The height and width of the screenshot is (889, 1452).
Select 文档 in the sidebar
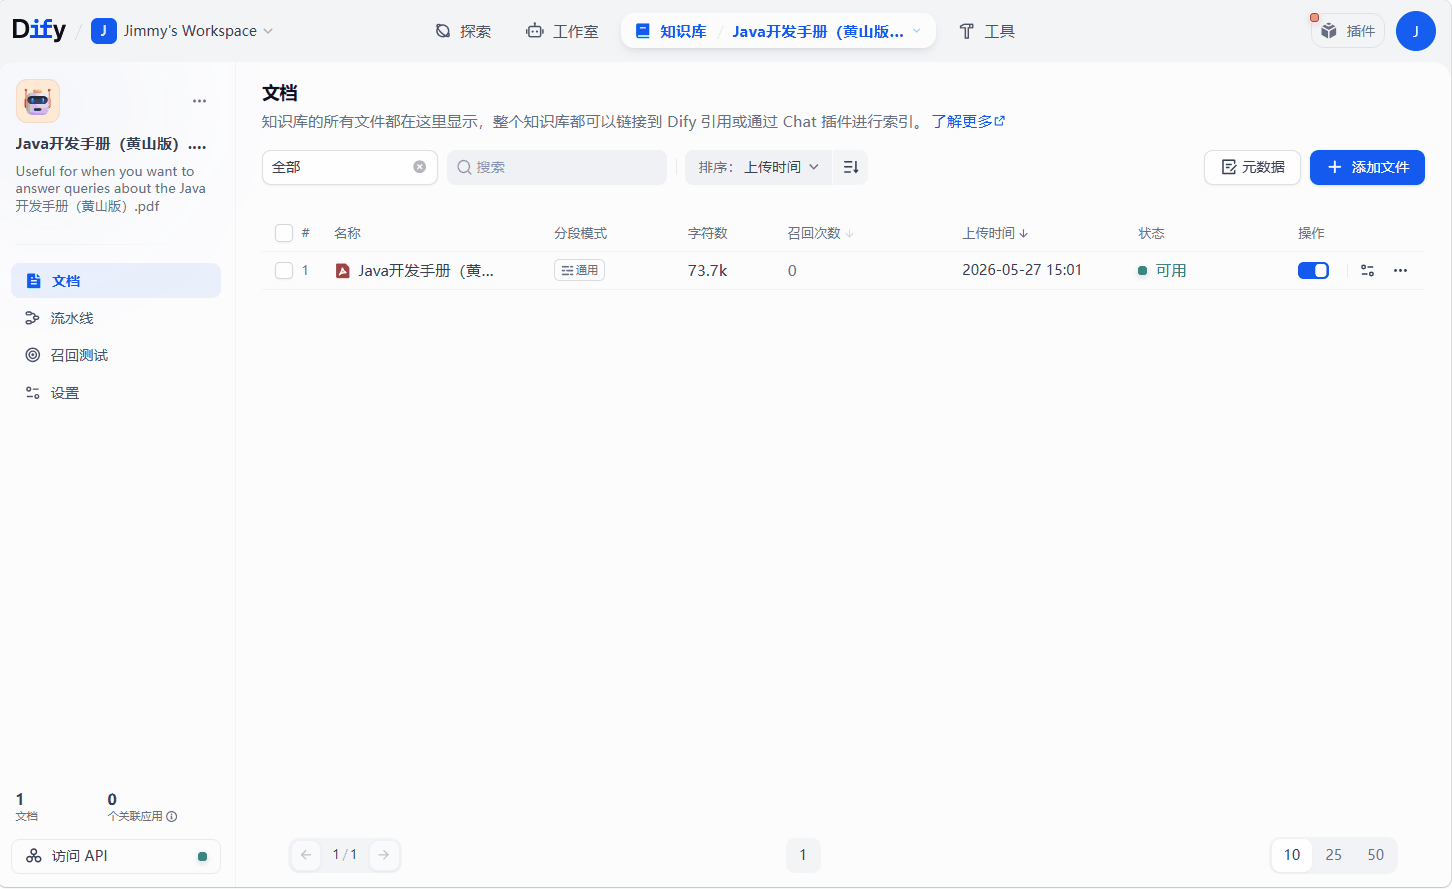point(116,281)
